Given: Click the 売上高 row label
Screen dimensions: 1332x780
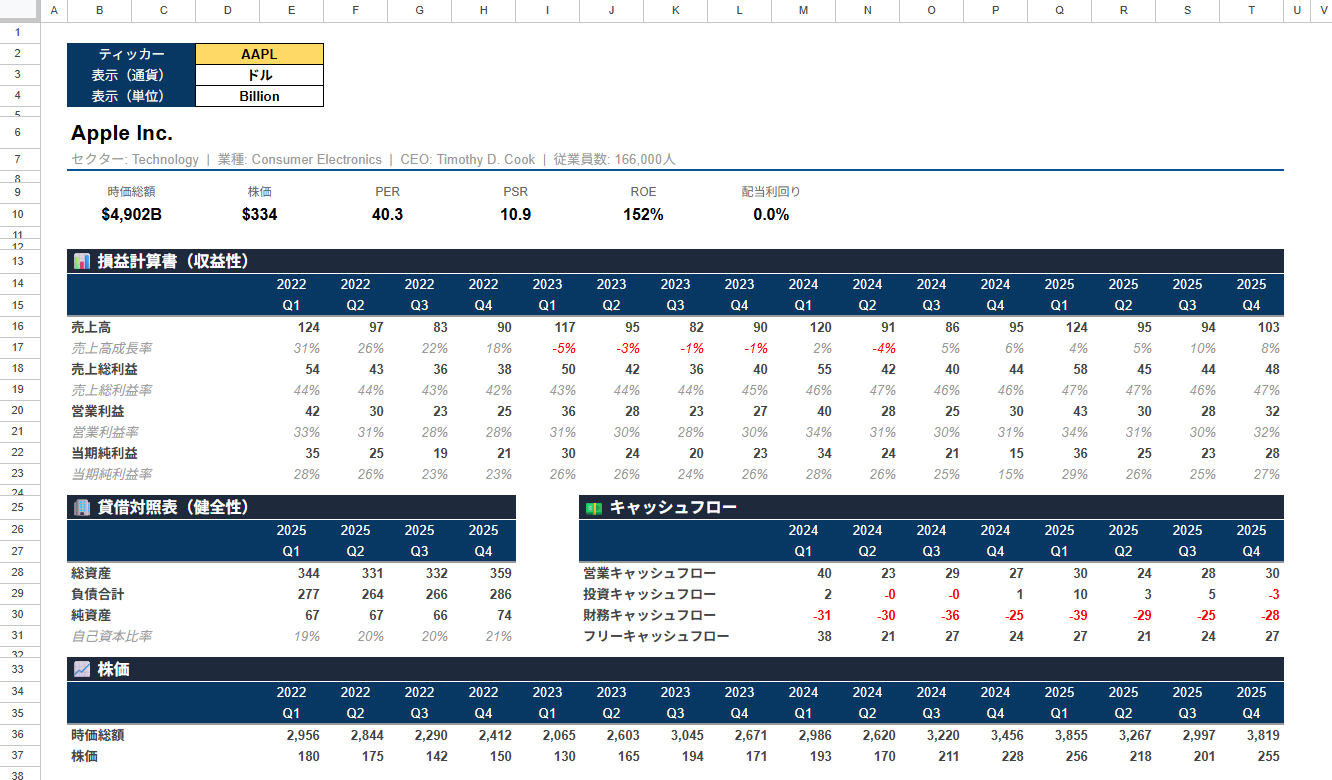Looking at the screenshot, I should [x=91, y=327].
